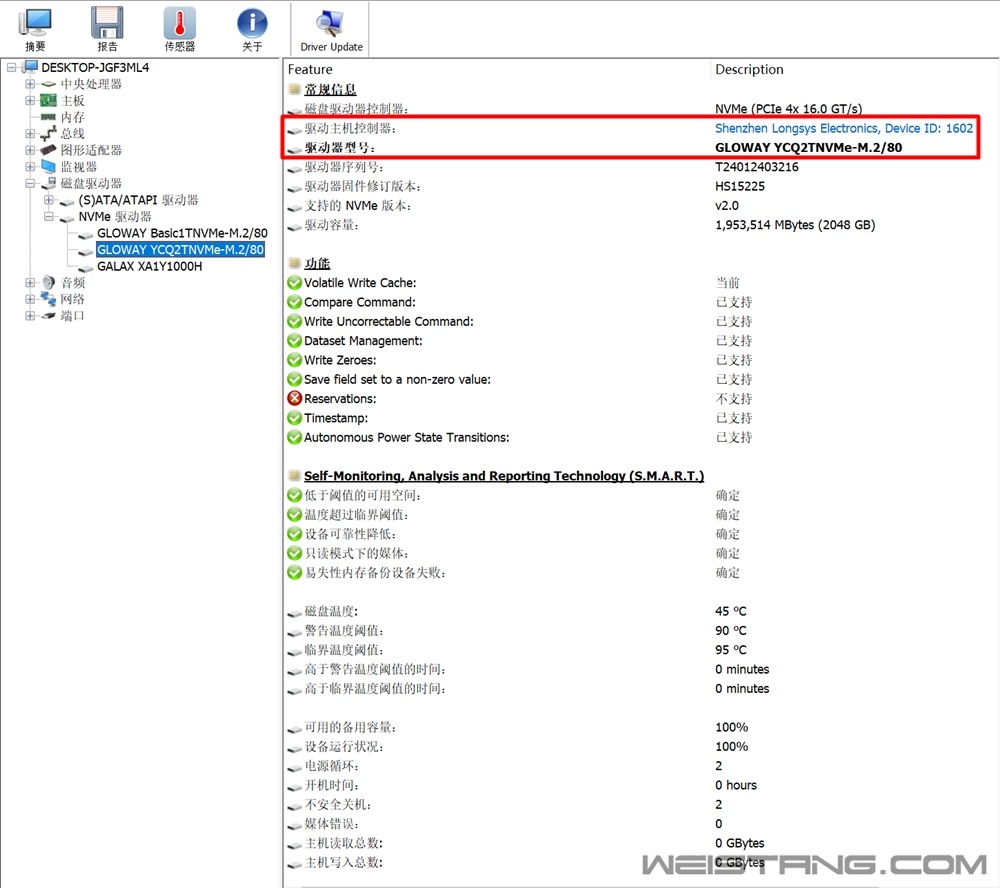Click the S.M.A.R.T. section heading
The image size is (1000, 888).
[x=504, y=475]
